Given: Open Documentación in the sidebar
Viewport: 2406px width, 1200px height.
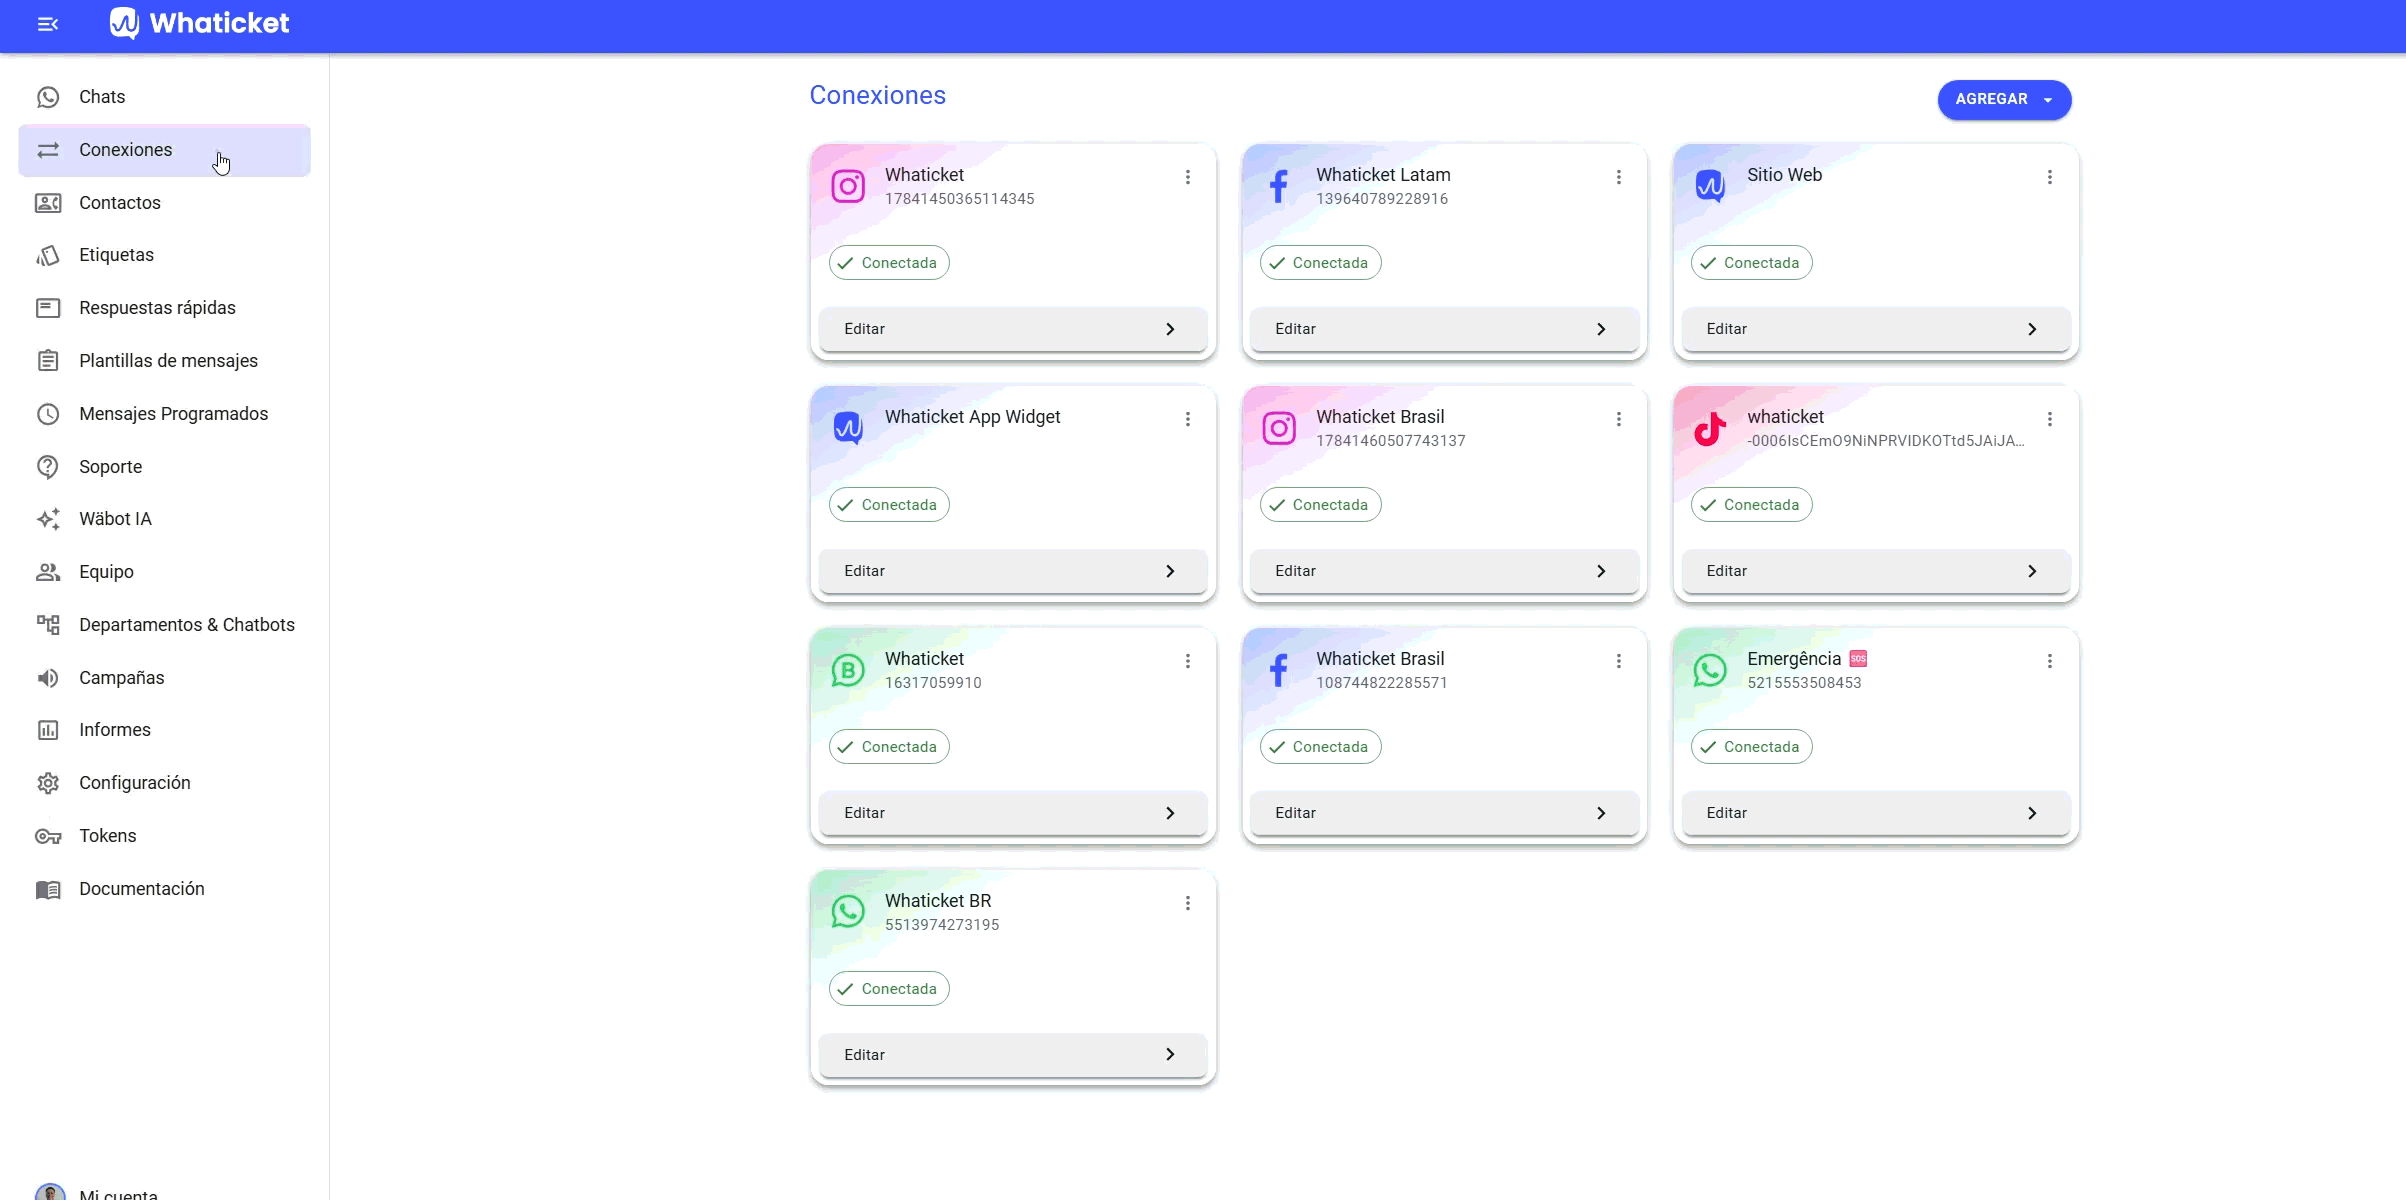Looking at the screenshot, I should [x=164, y=889].
